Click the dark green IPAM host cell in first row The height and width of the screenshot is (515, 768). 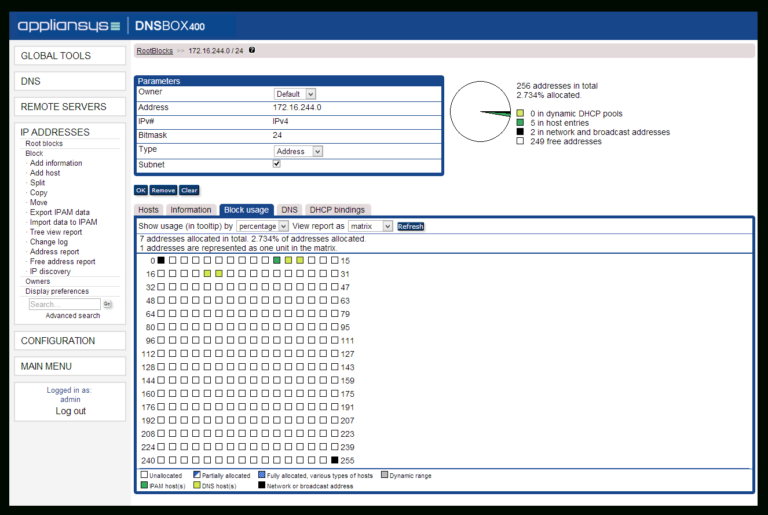[277, 261]
